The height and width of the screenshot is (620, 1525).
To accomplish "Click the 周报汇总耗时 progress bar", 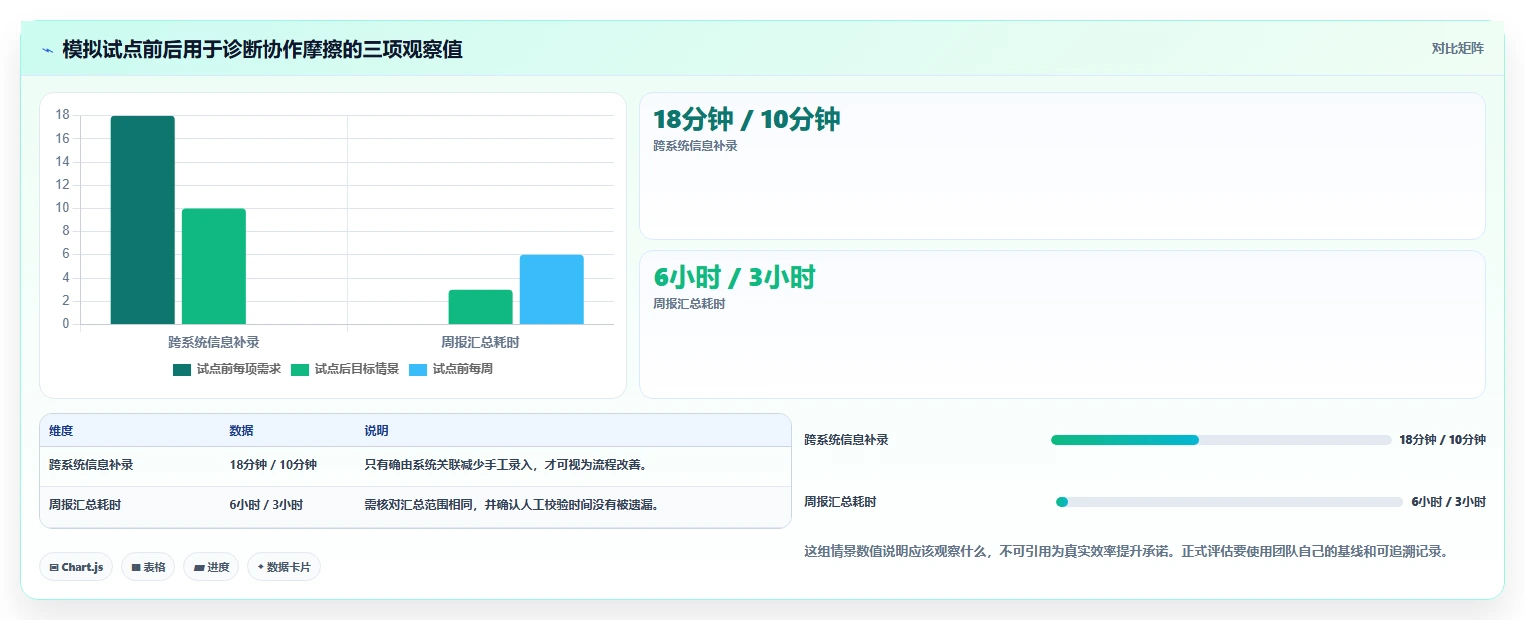I will point(1229,502).
